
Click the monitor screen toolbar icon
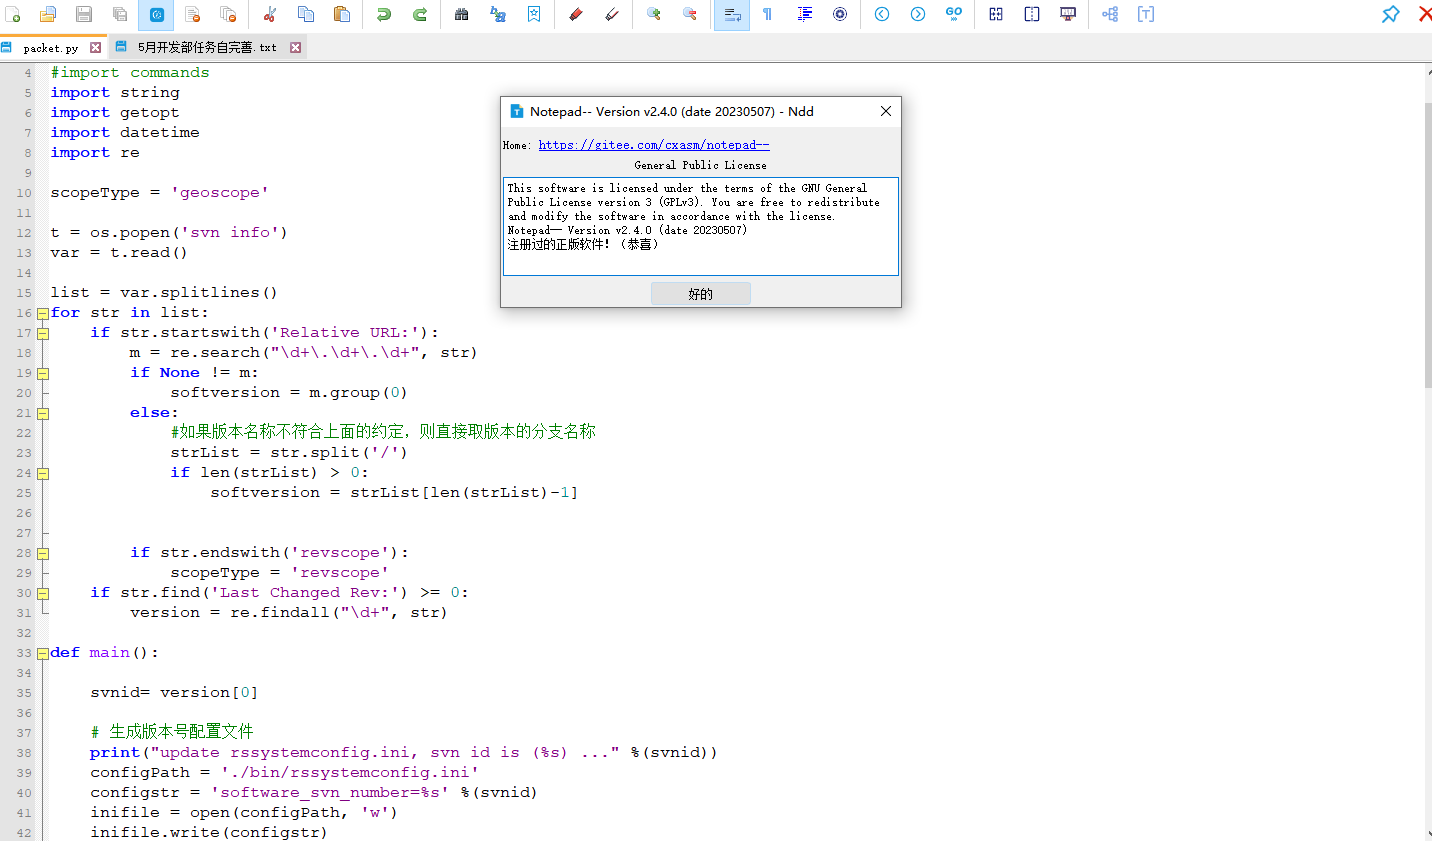click(1068, 14)
